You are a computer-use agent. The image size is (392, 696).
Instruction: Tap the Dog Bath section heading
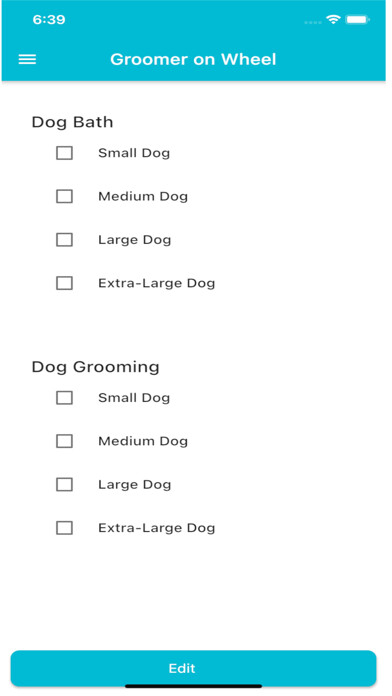72,122
